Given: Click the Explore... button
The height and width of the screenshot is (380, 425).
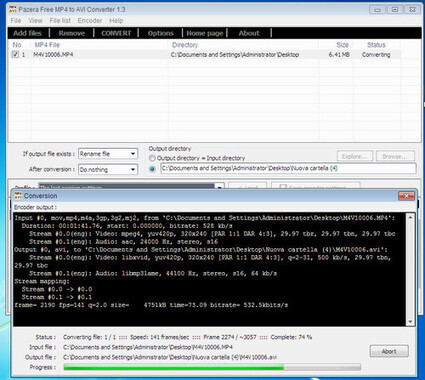Looking at the screenshot, I should click(x=354, y=156).
